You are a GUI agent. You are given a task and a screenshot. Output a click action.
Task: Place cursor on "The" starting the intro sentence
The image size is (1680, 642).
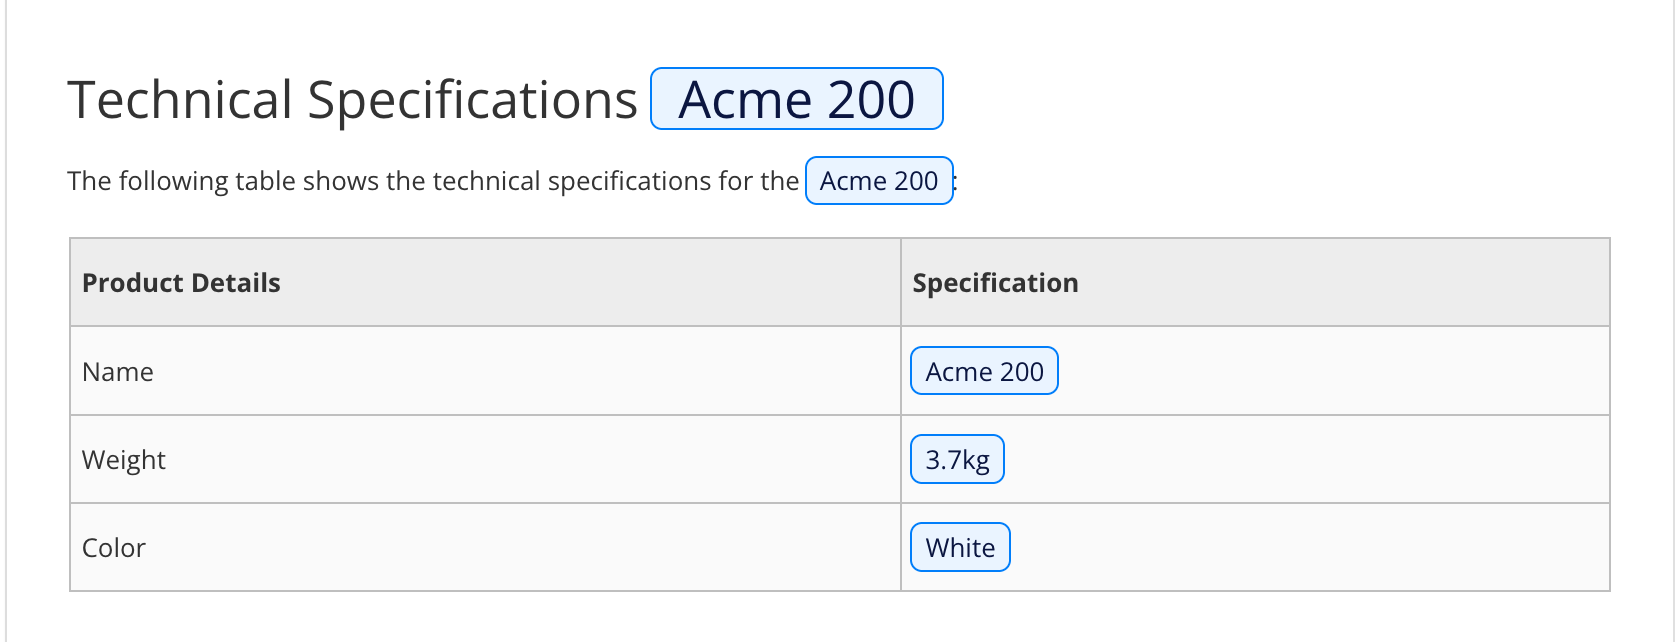(89, 181)
